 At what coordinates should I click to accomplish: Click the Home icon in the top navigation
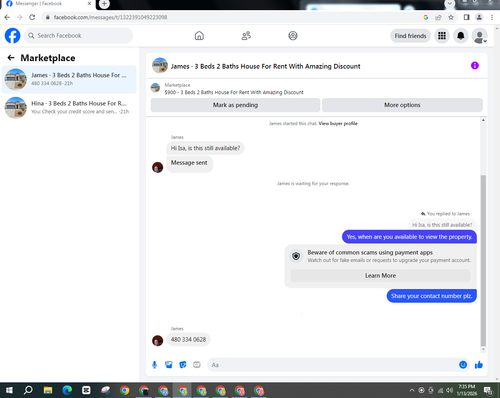tap(199, 36)
